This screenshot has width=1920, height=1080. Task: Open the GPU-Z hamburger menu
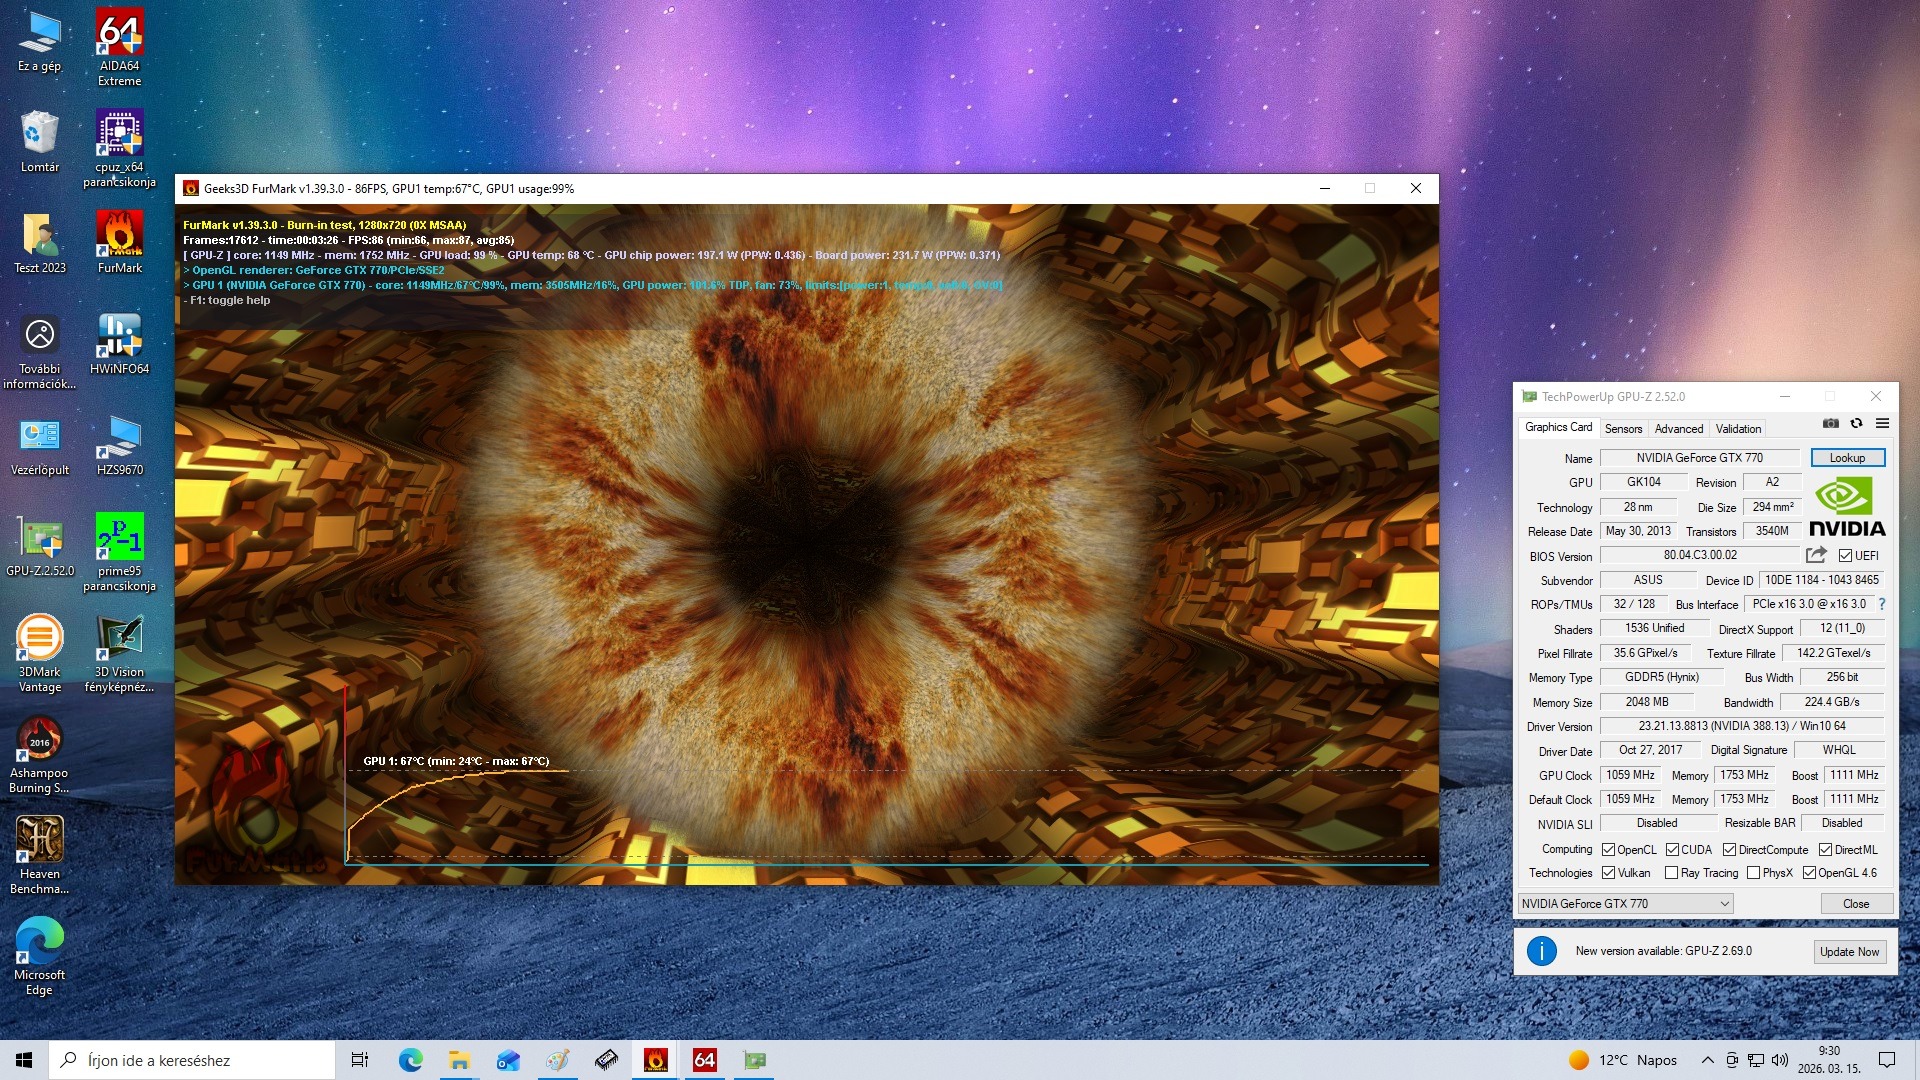(1882, 424)
